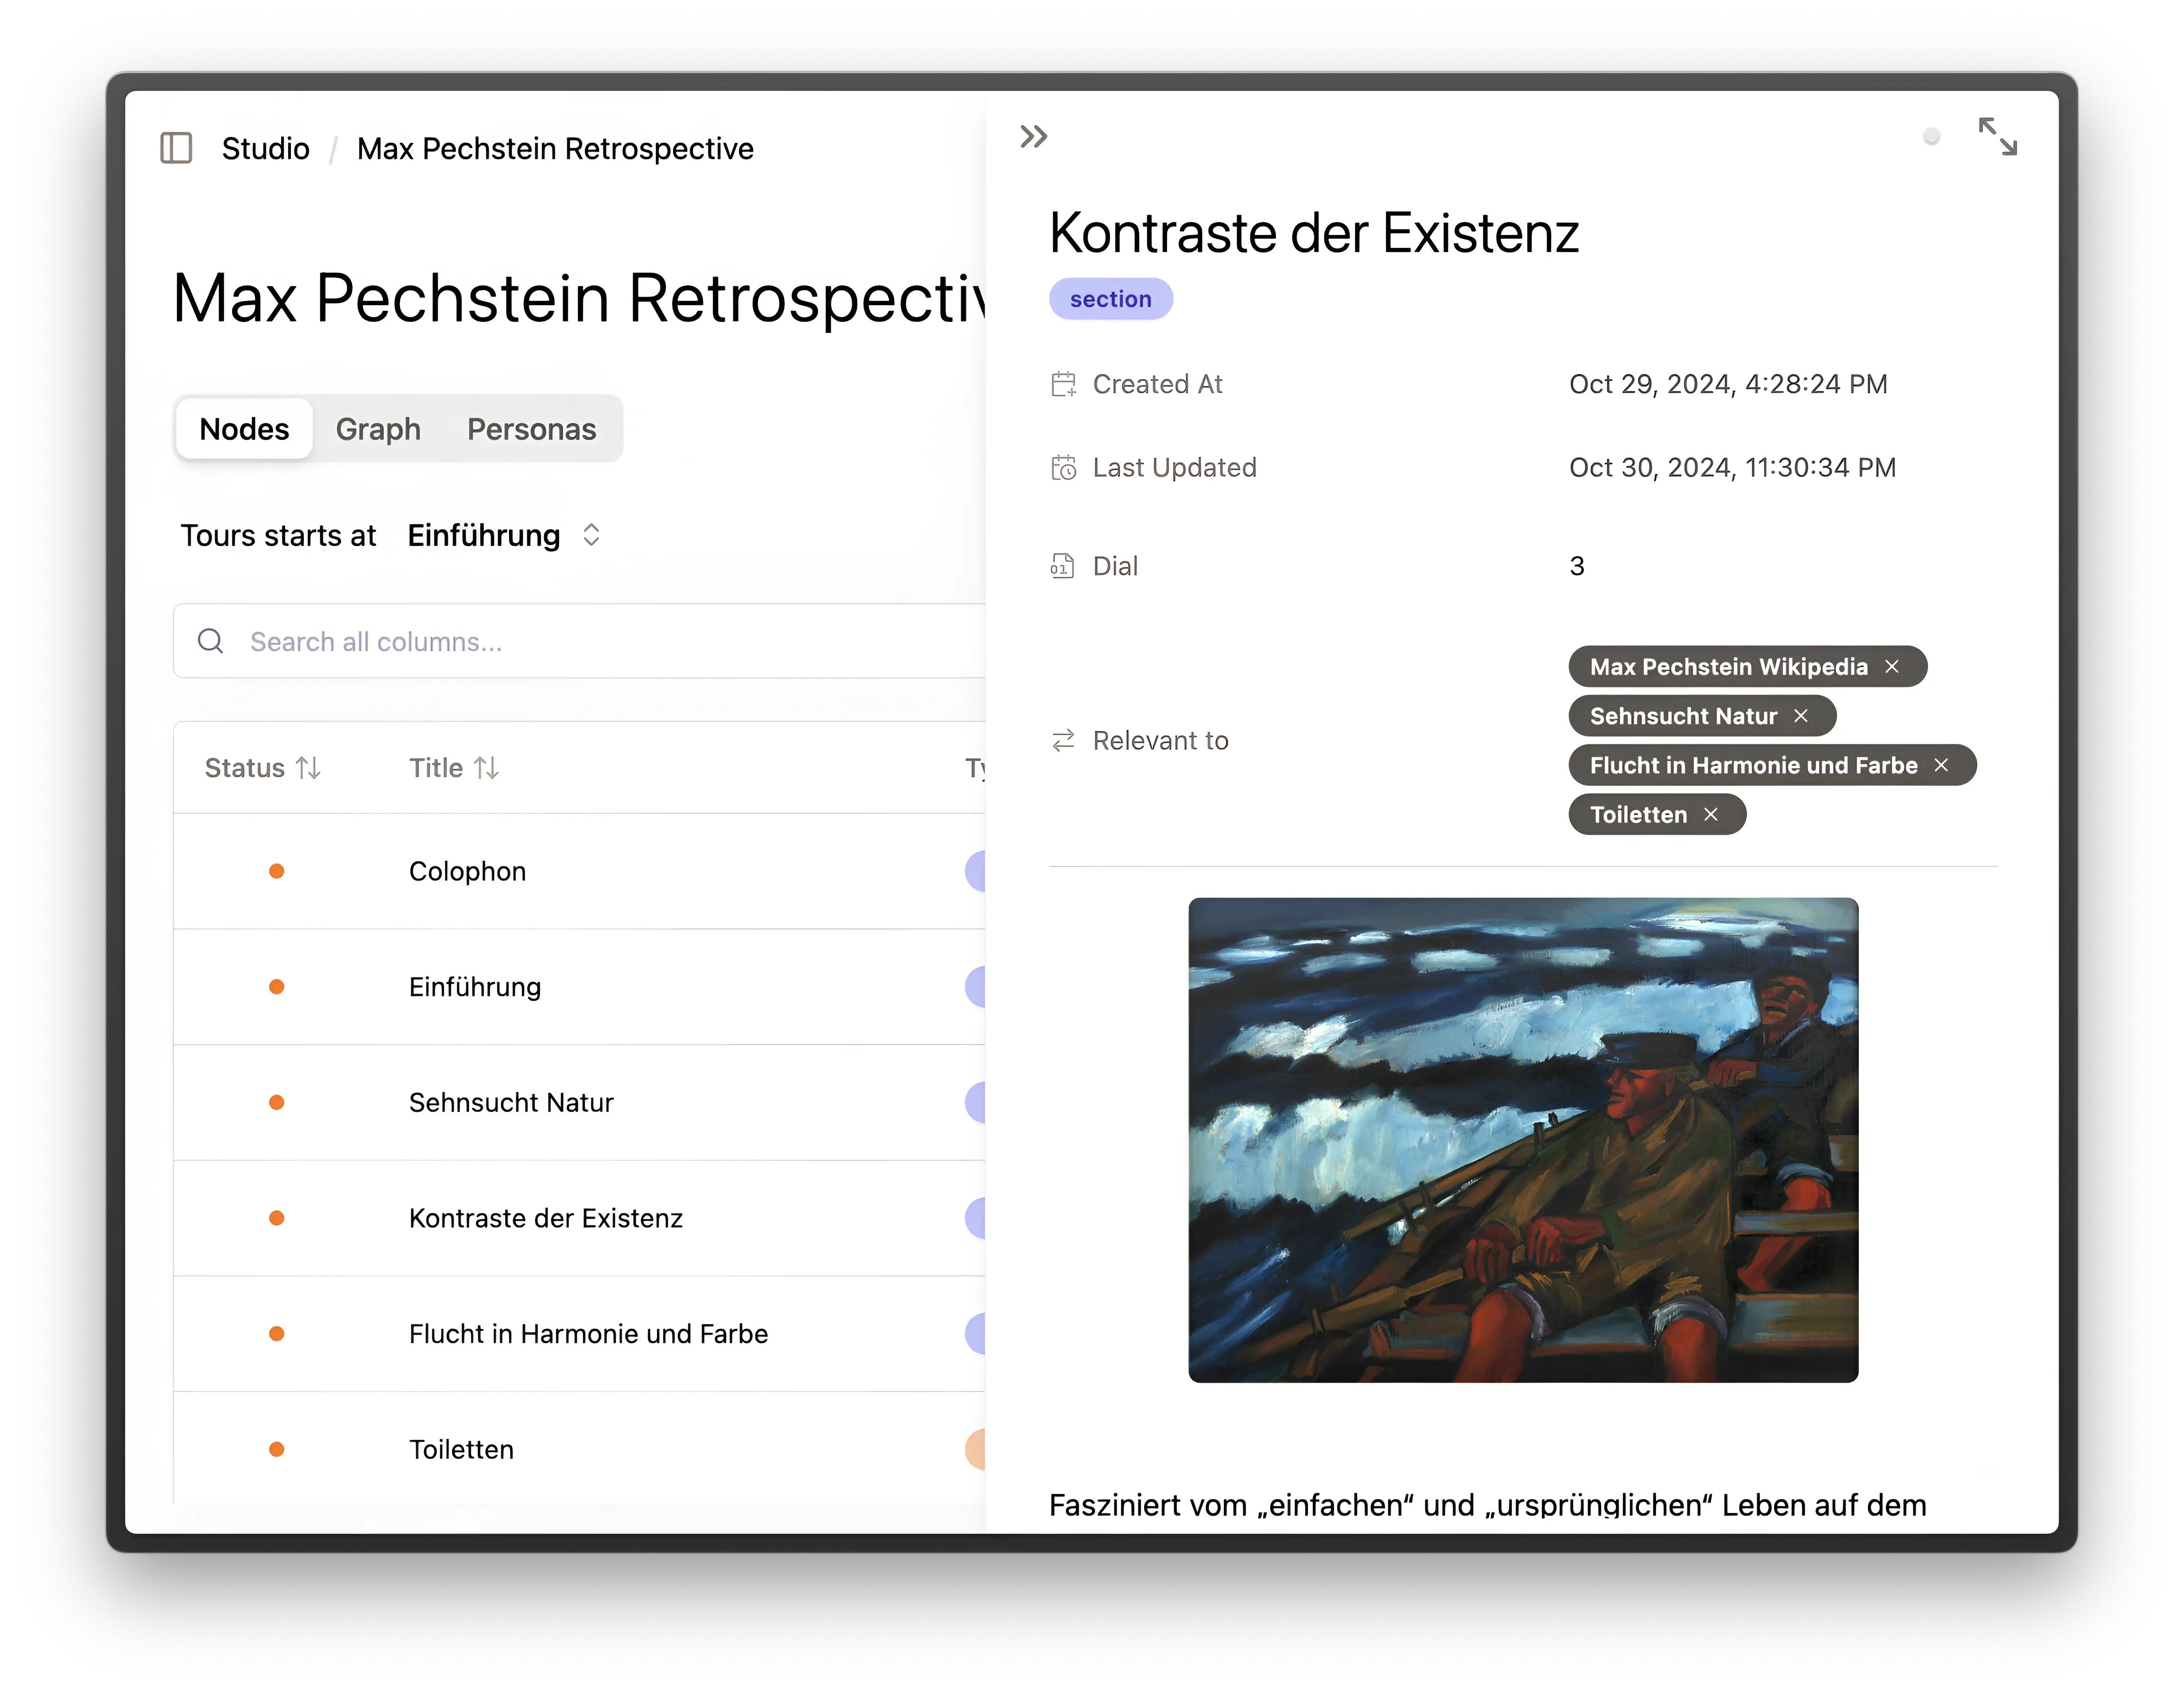
Task: Click the Dial value 3
Action: [x=1577, y=566]
